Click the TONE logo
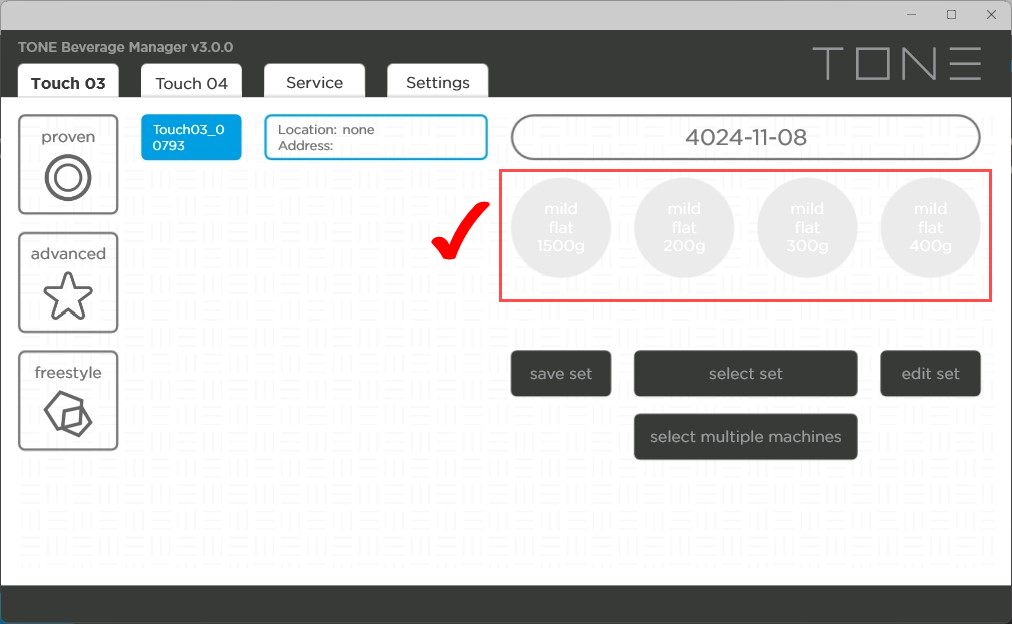Viewport: 1012px width, 624px height. (897, 63)
